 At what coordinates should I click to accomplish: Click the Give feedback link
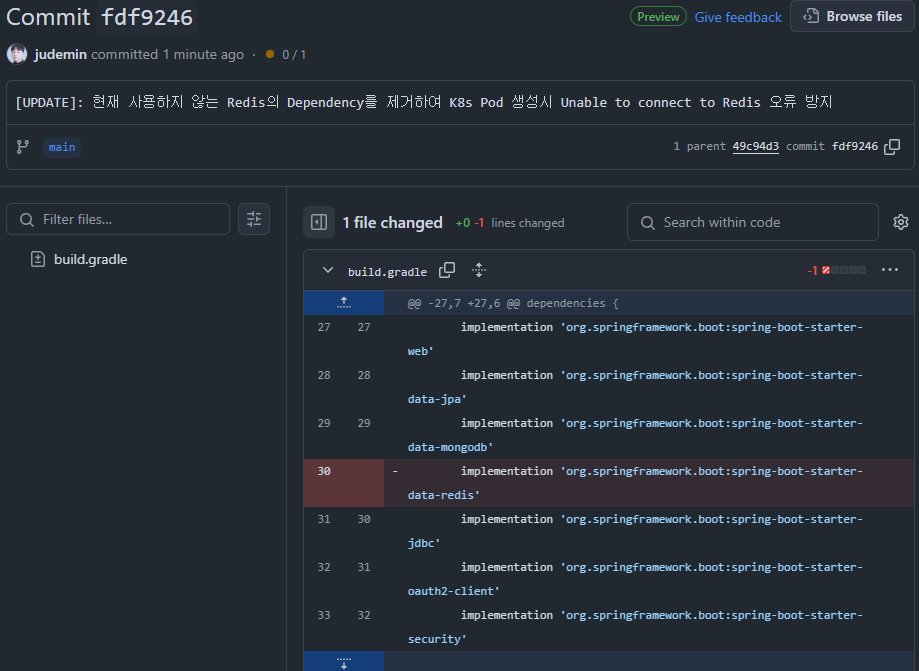738,17
